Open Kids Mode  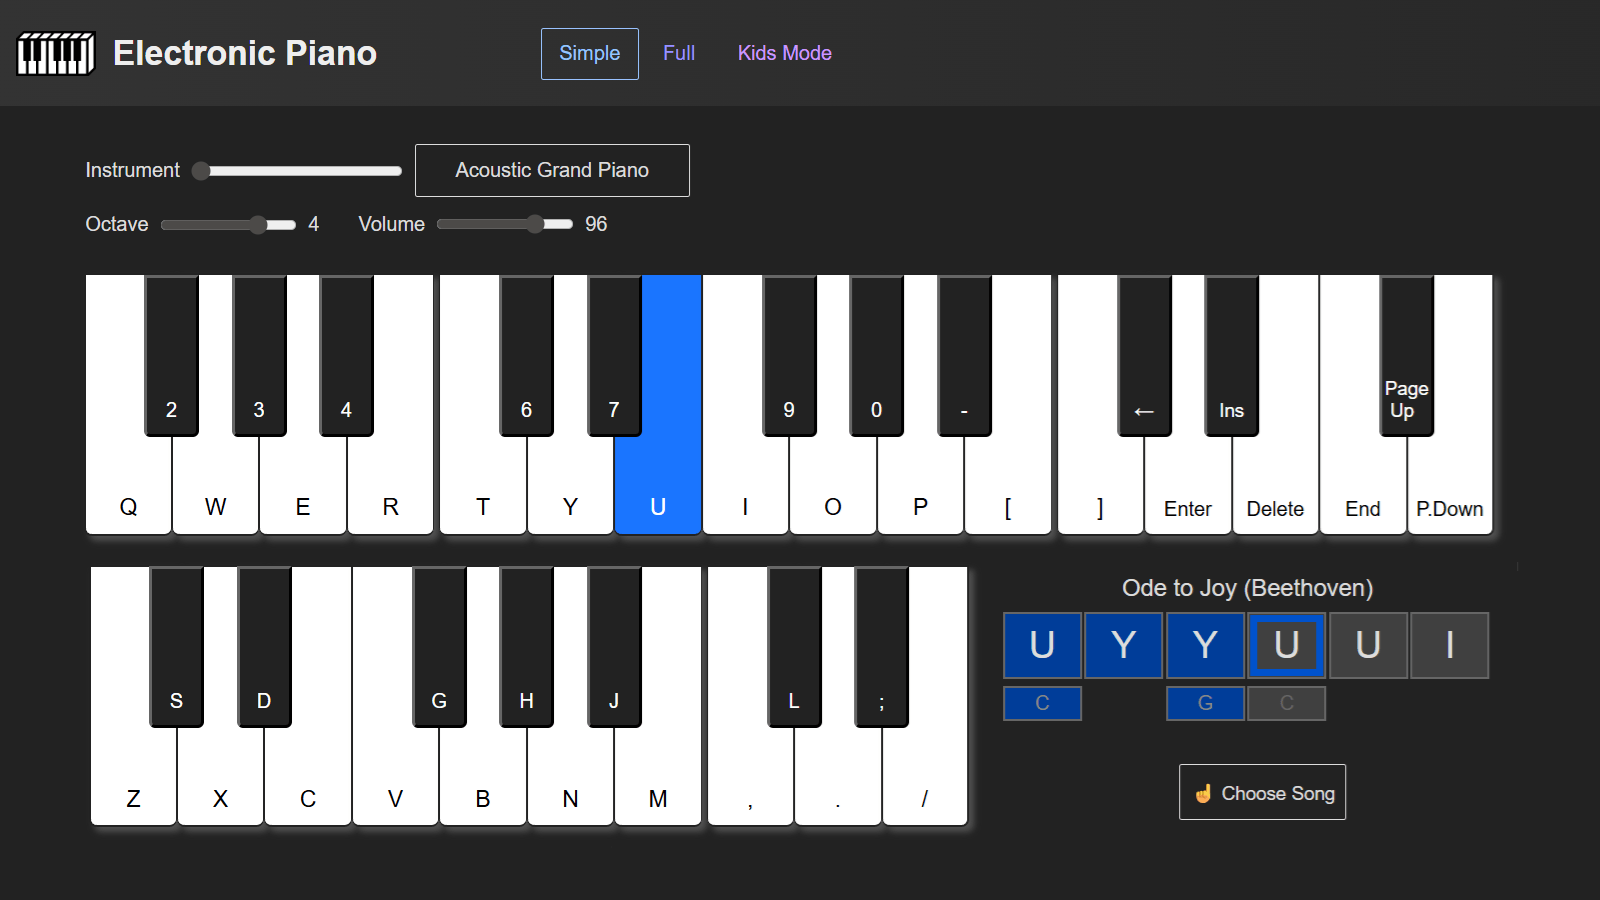point(784,54)
